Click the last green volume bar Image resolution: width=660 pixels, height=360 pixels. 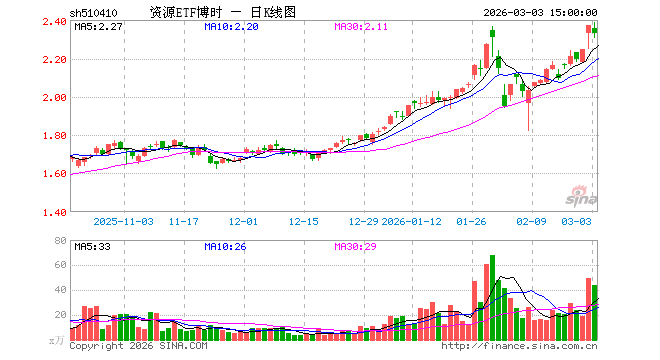(595, 312)
